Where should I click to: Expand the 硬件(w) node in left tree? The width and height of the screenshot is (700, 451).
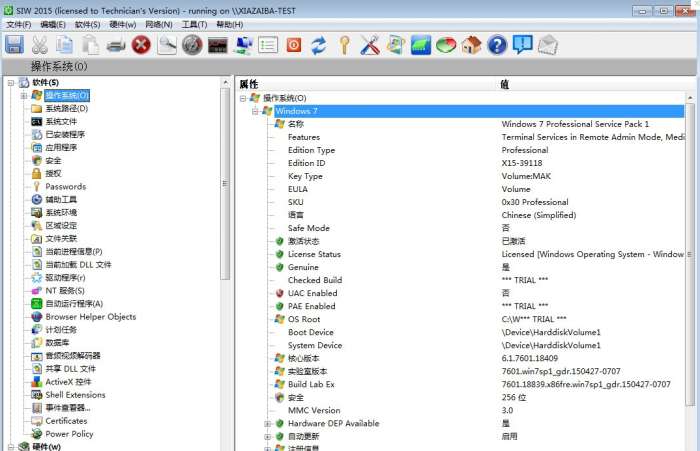(11, 446)
